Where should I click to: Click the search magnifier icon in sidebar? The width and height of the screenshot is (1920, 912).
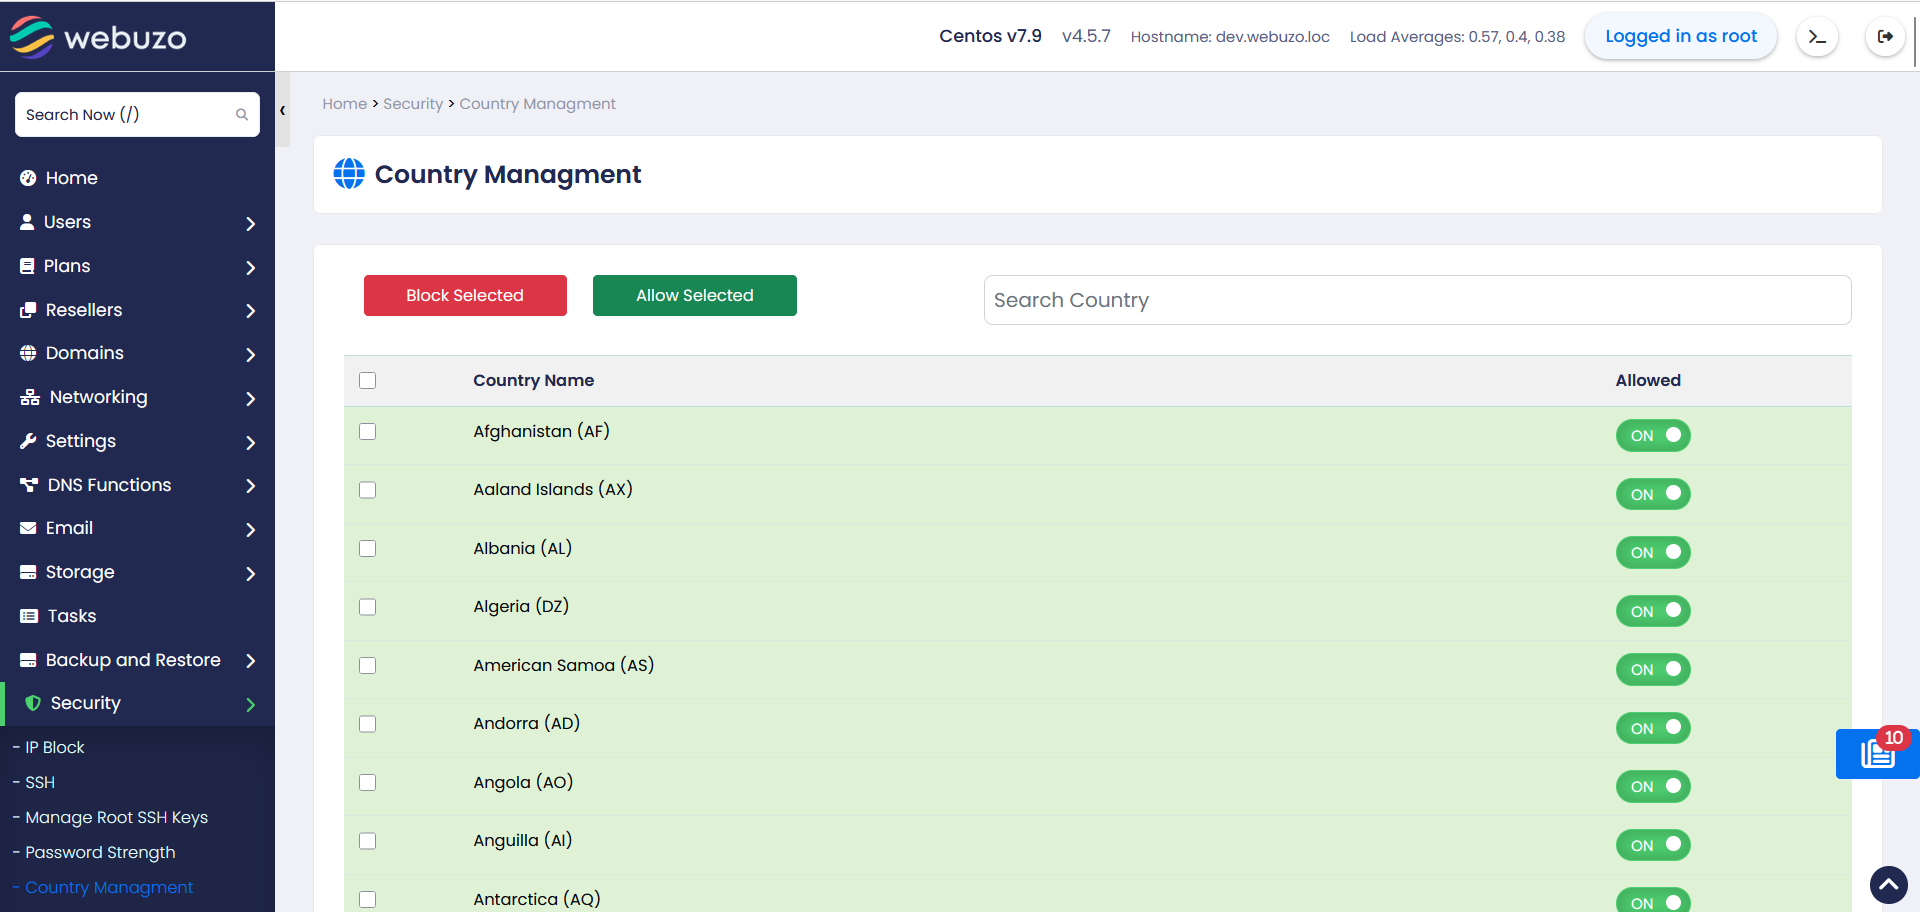click(x=241, y=115)
